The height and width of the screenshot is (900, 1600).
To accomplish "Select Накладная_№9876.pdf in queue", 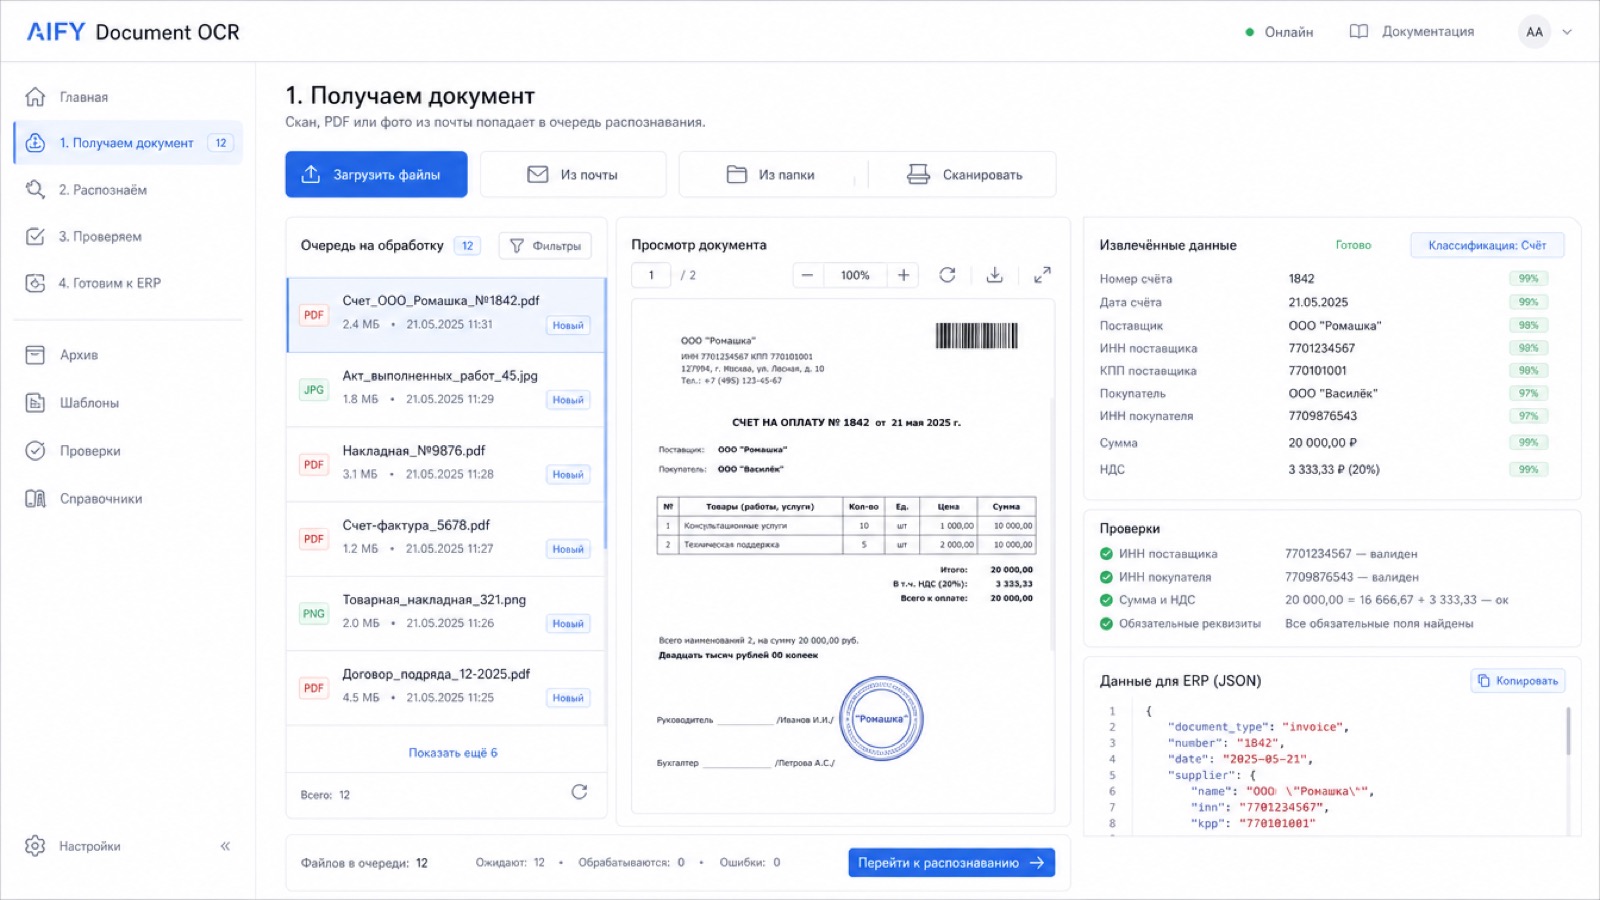I will (x=446, y=464).
